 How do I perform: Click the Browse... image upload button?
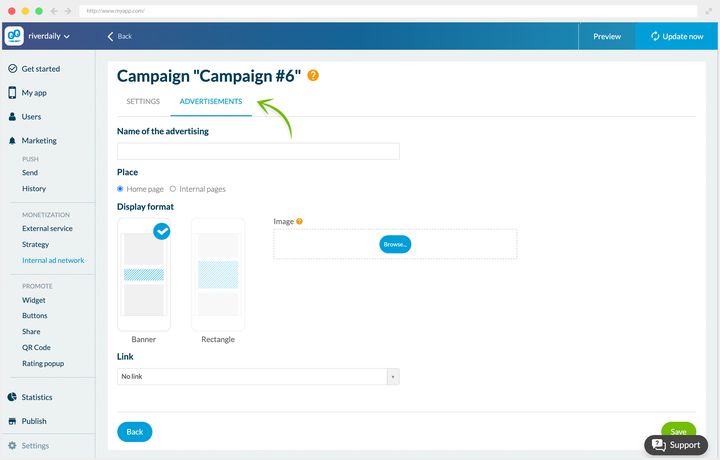(x=395, y=244)
